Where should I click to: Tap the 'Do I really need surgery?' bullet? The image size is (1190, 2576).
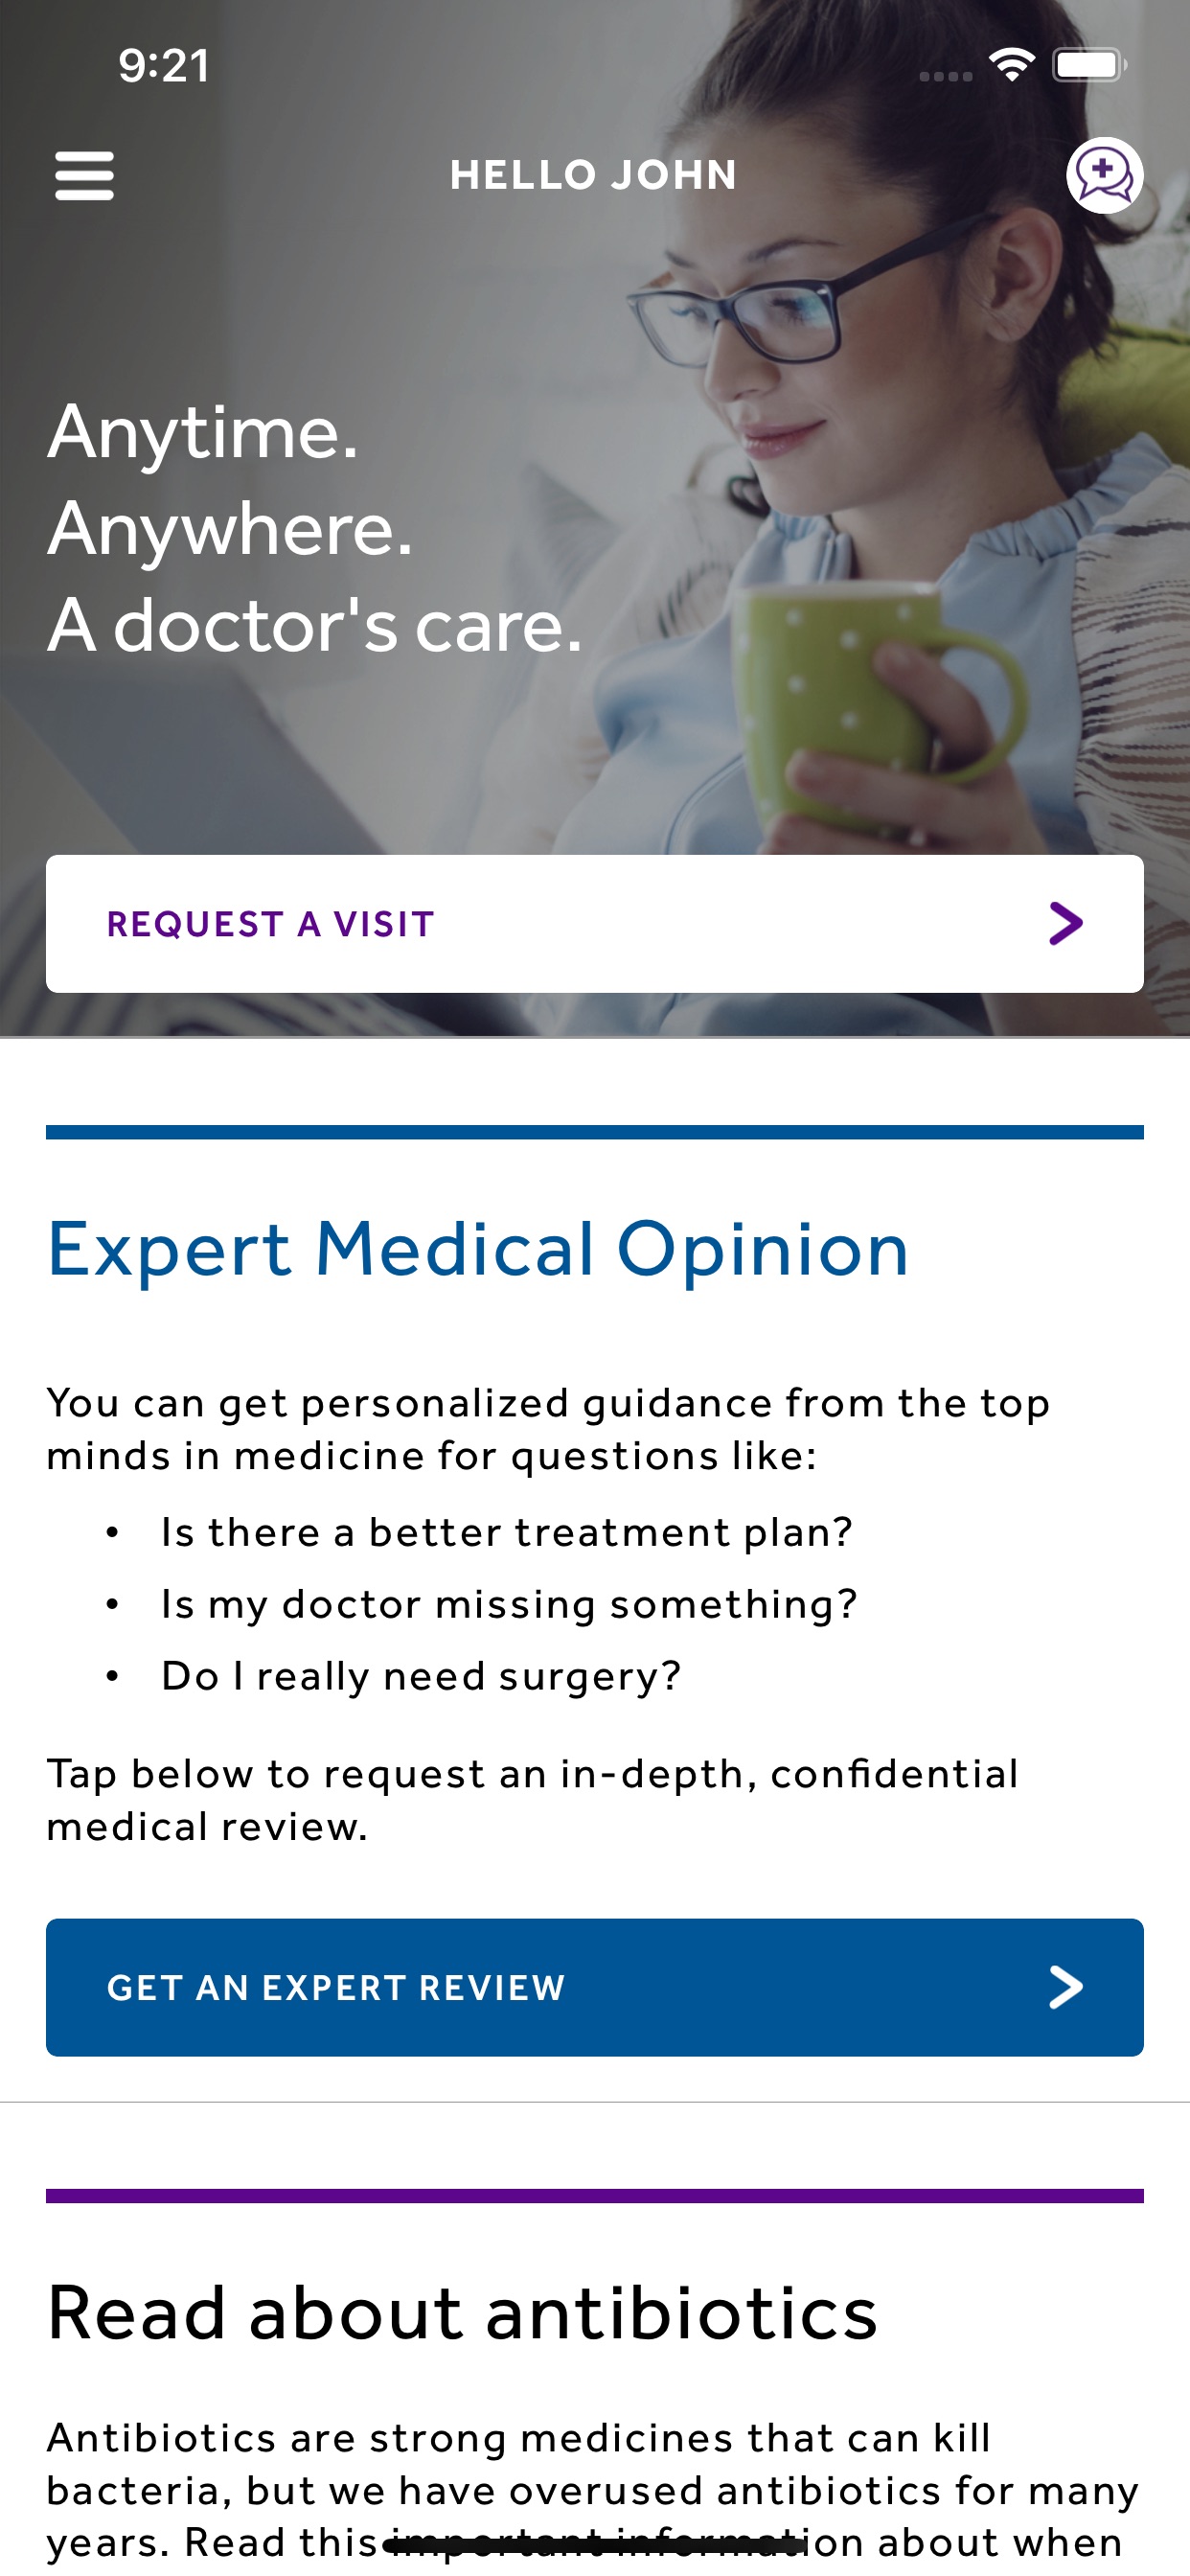pos(421,1676)
